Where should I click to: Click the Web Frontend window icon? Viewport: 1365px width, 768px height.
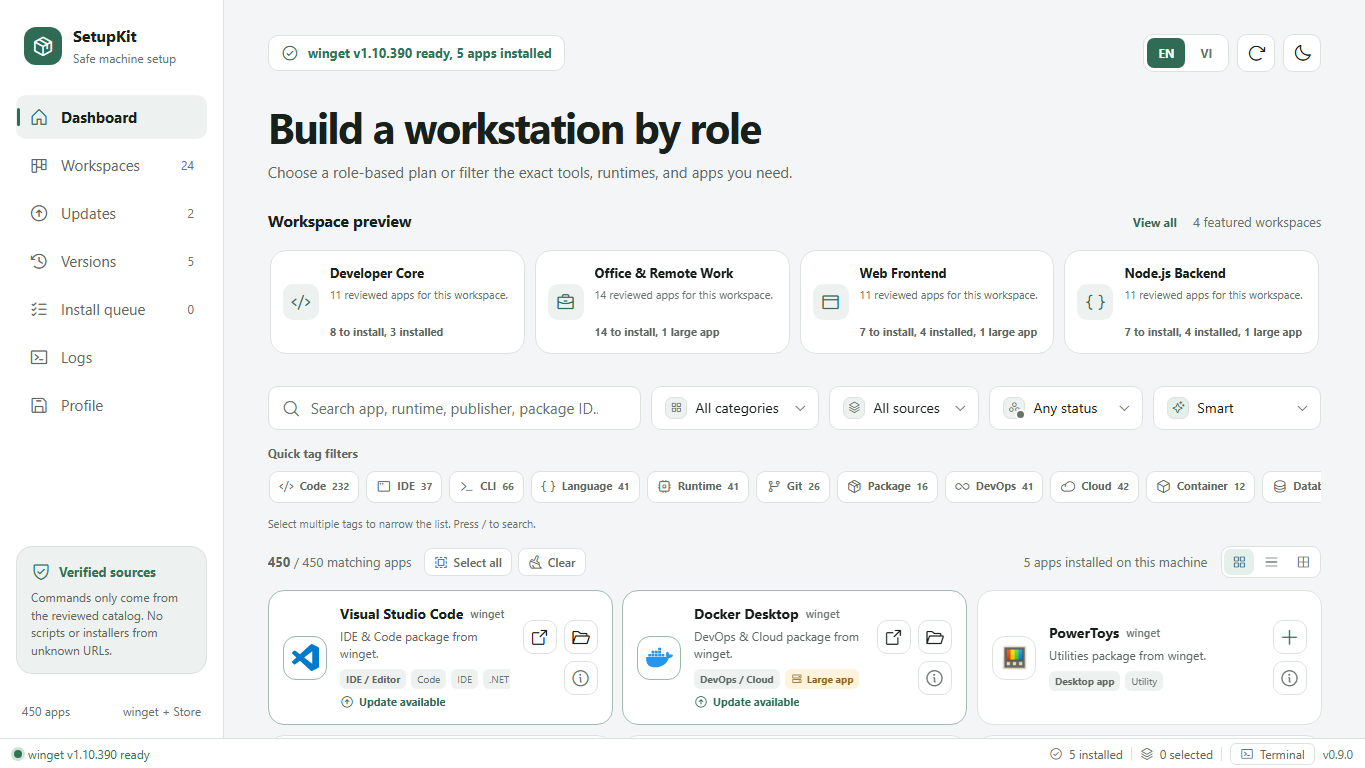click(830, 301)
